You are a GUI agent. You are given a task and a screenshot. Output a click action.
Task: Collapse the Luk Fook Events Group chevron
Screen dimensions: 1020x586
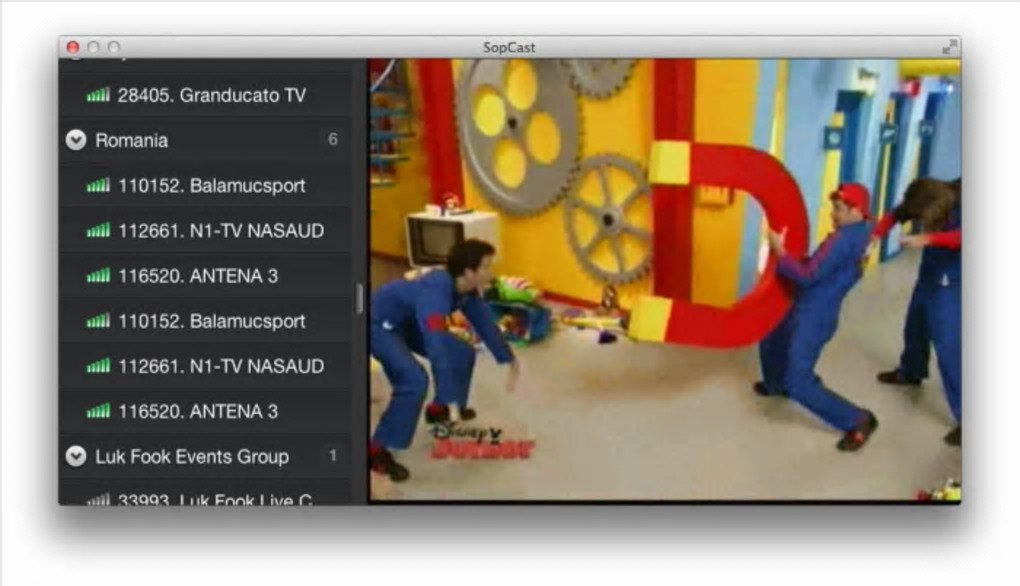click(x=76, y=456)
